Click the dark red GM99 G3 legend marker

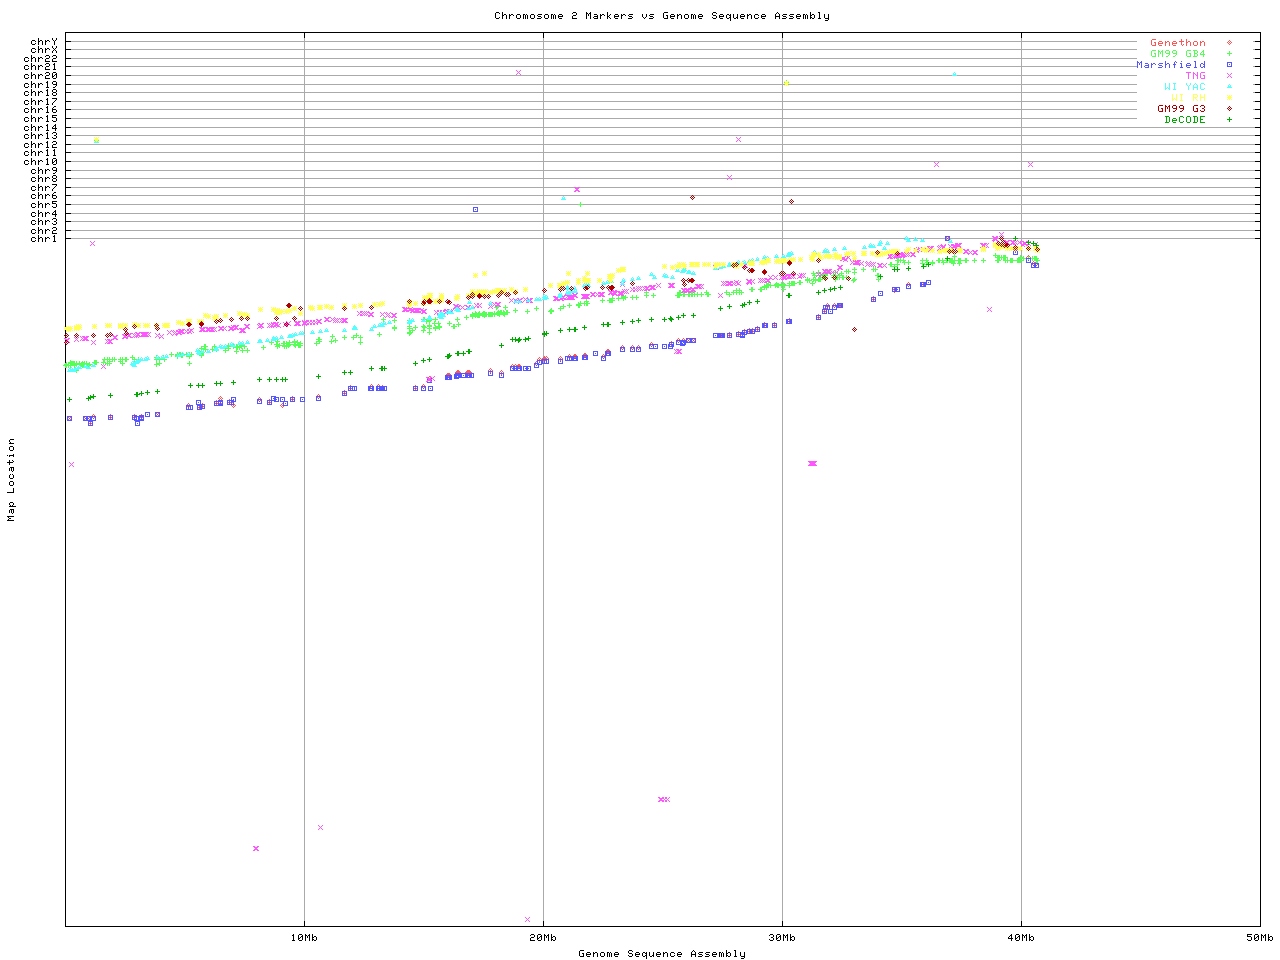1229,109
